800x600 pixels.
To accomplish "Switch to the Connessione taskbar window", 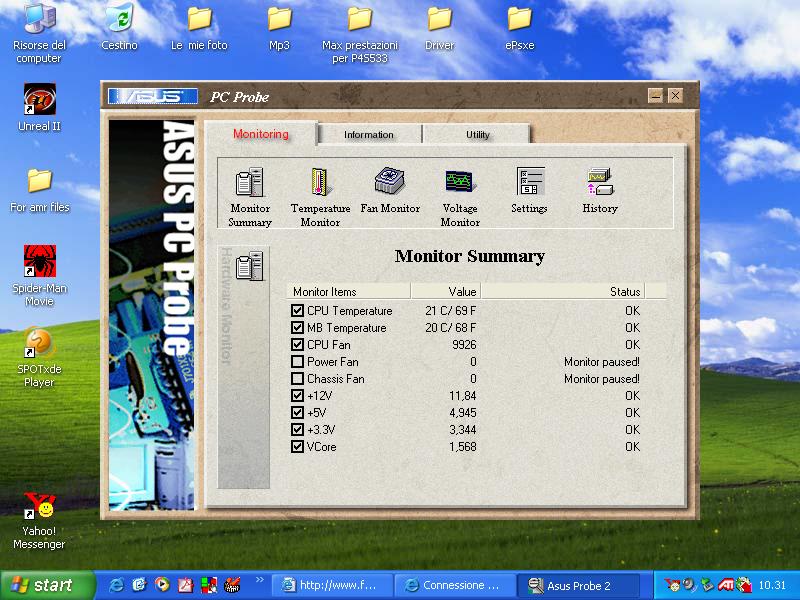I will [x=455, y=585].
